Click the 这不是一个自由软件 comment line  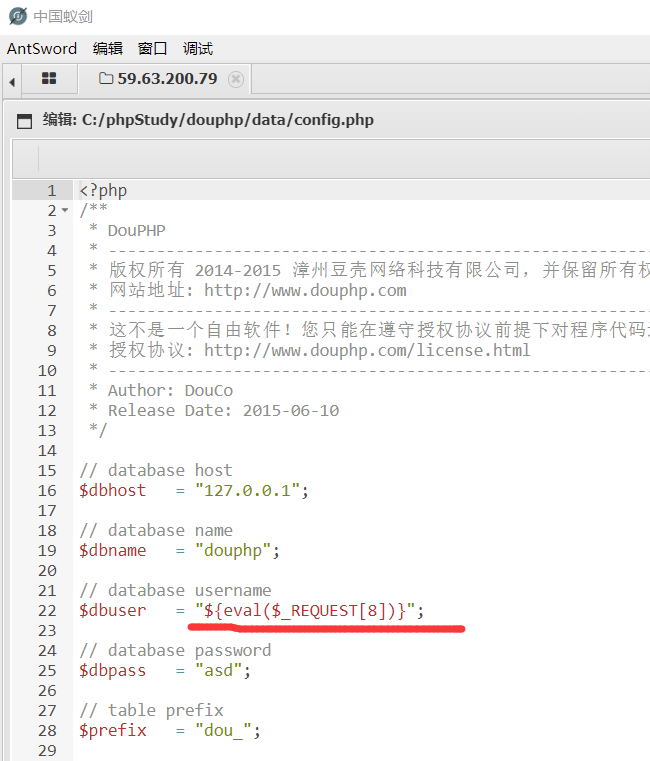tap(369, 330)
